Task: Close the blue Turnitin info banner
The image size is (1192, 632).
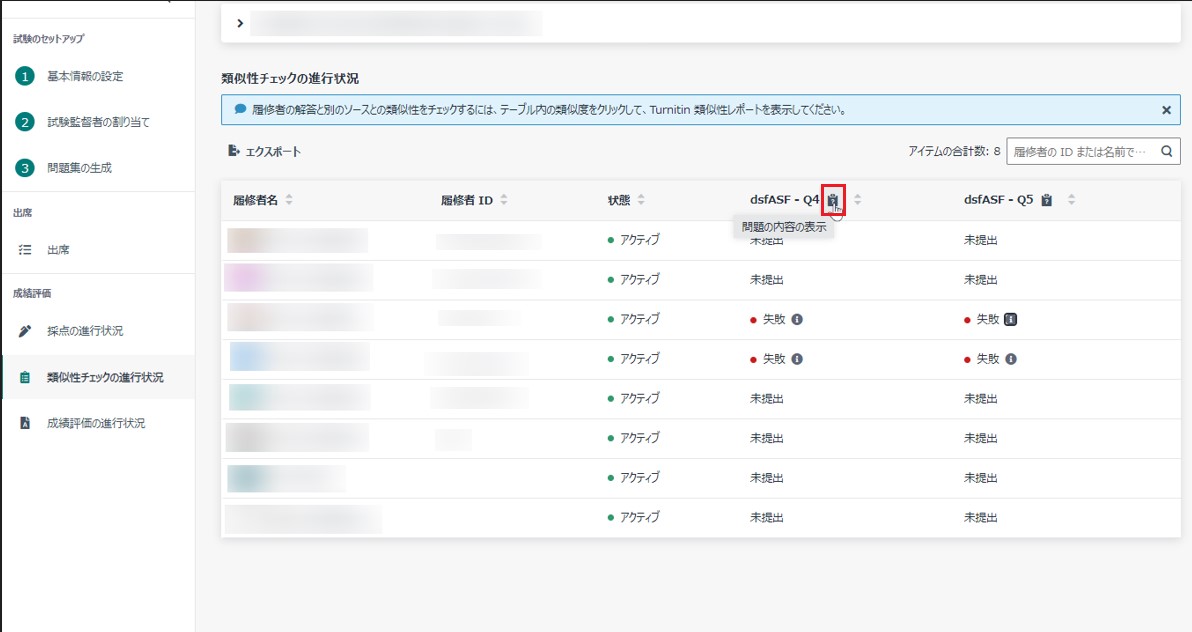Action: (x=1166, y=110)
